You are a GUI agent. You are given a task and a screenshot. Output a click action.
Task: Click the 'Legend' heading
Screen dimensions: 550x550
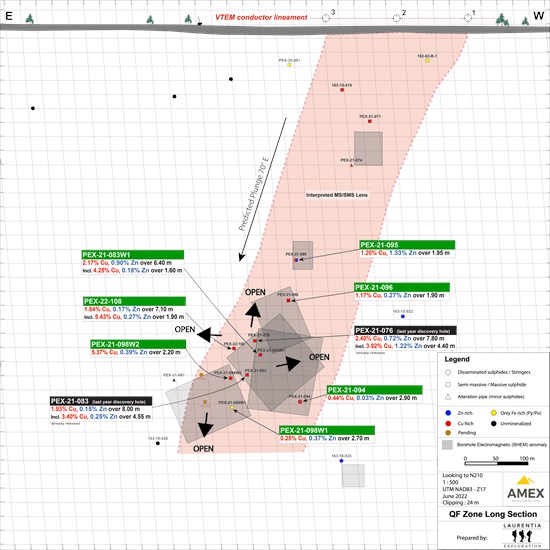[457, 359]
